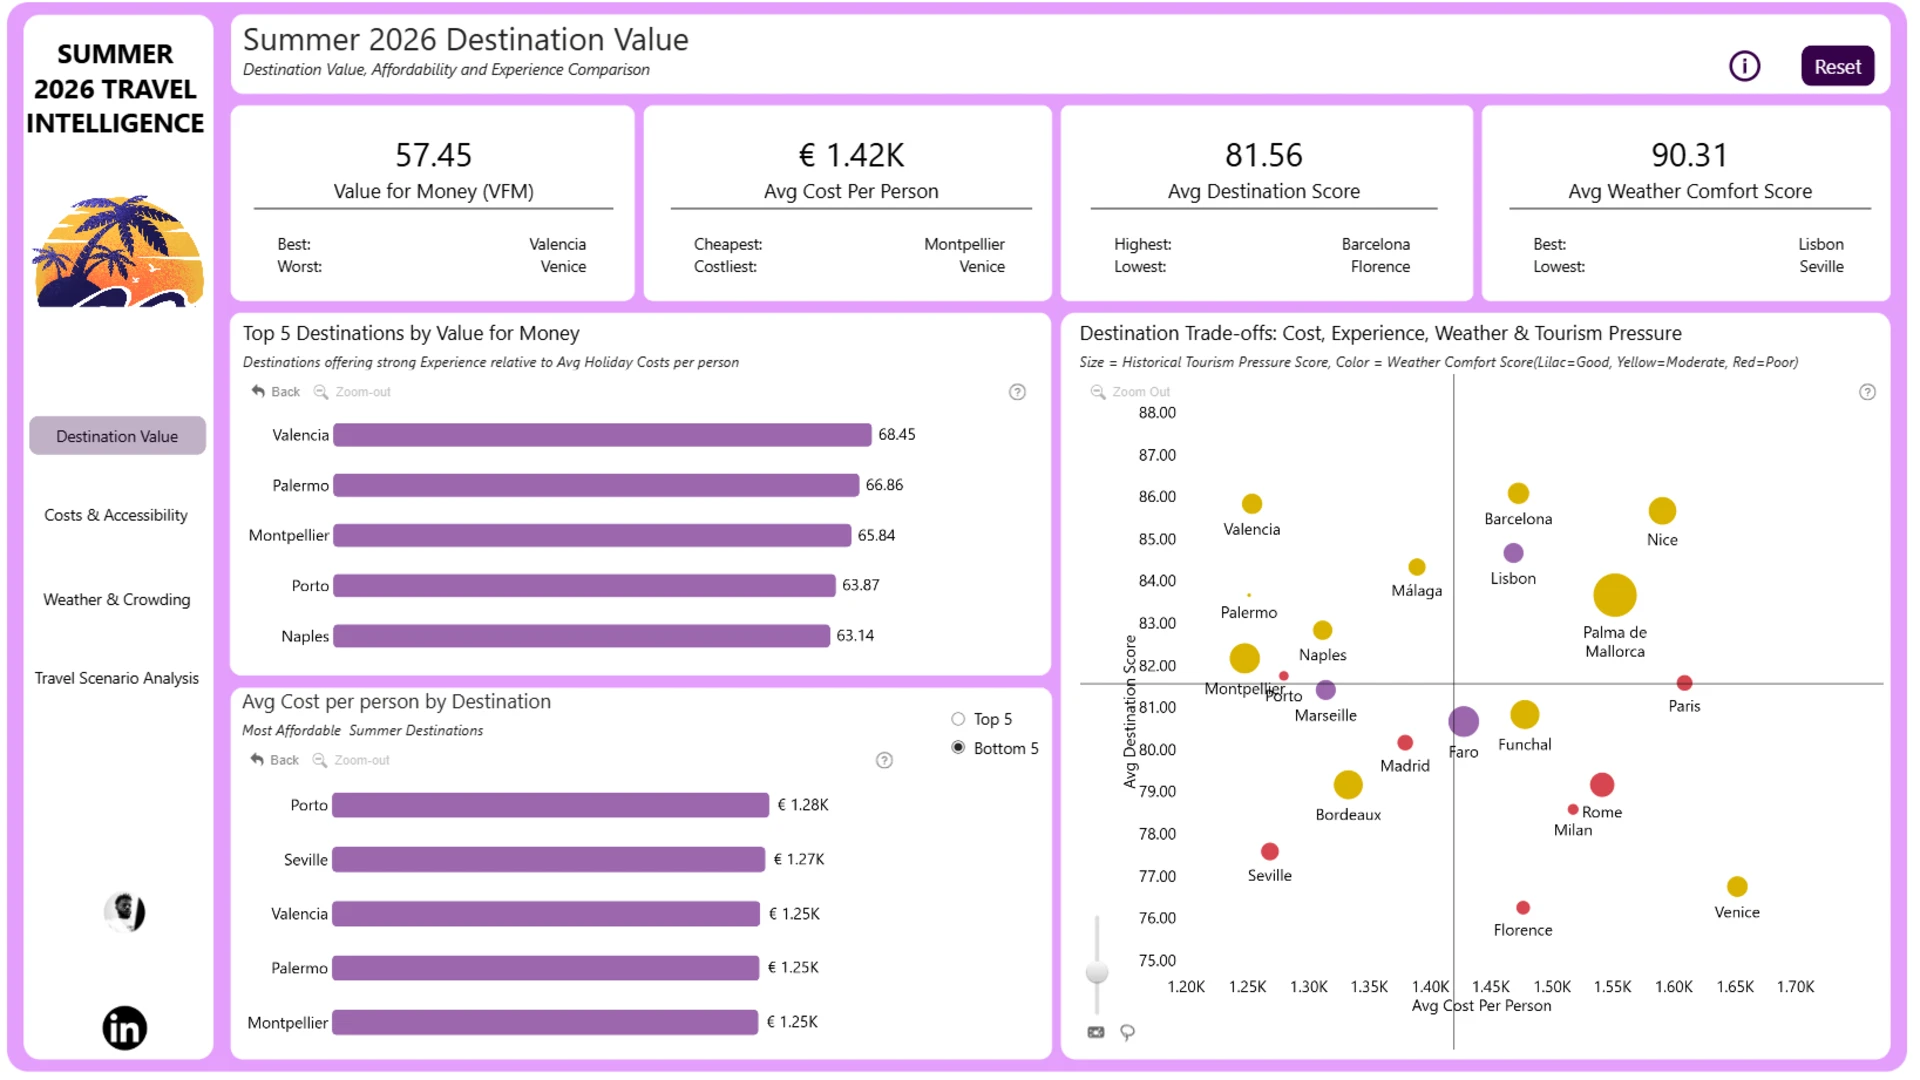Select the Valencia bar in Top 5 chart

click(602, 435)
